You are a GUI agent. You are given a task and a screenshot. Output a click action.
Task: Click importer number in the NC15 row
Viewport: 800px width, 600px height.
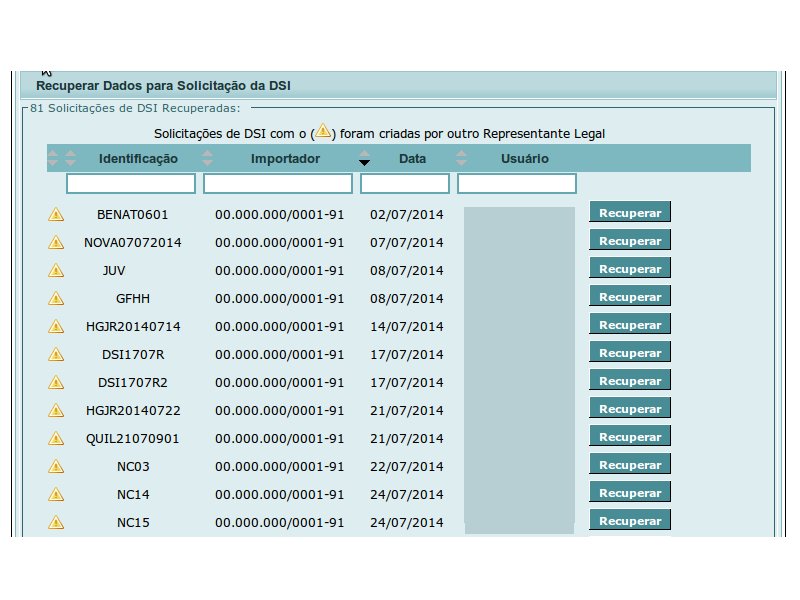pos(280,523)
